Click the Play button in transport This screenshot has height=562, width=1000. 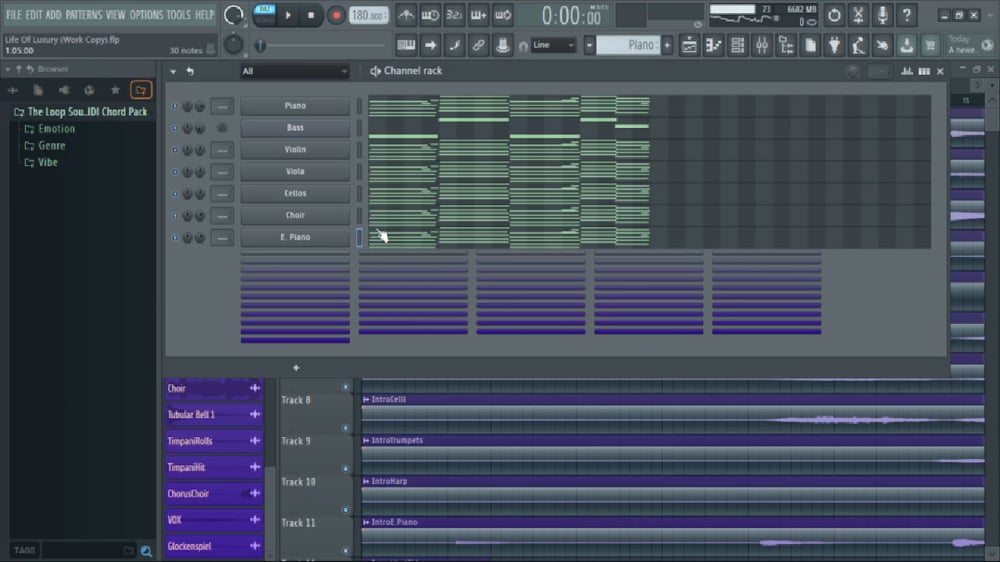coord(288,15)
